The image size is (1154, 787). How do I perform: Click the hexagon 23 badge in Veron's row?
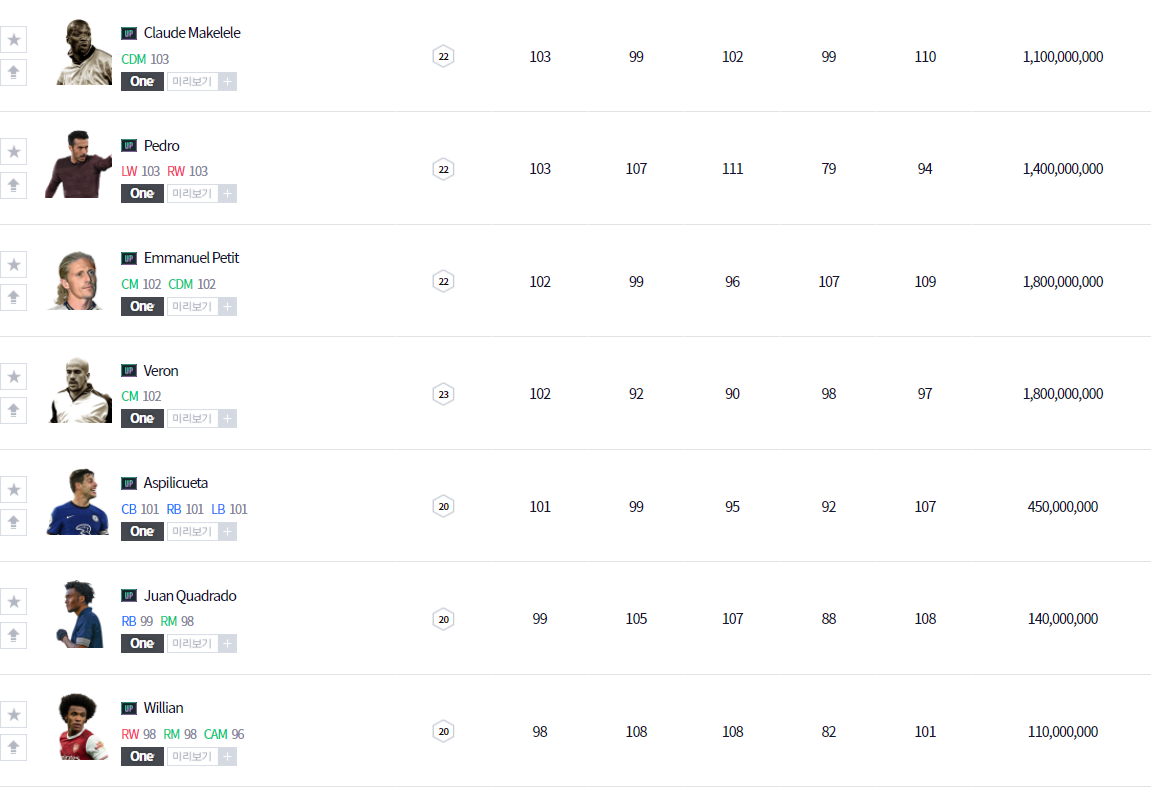pyautogui.click(x=443, y=394)
